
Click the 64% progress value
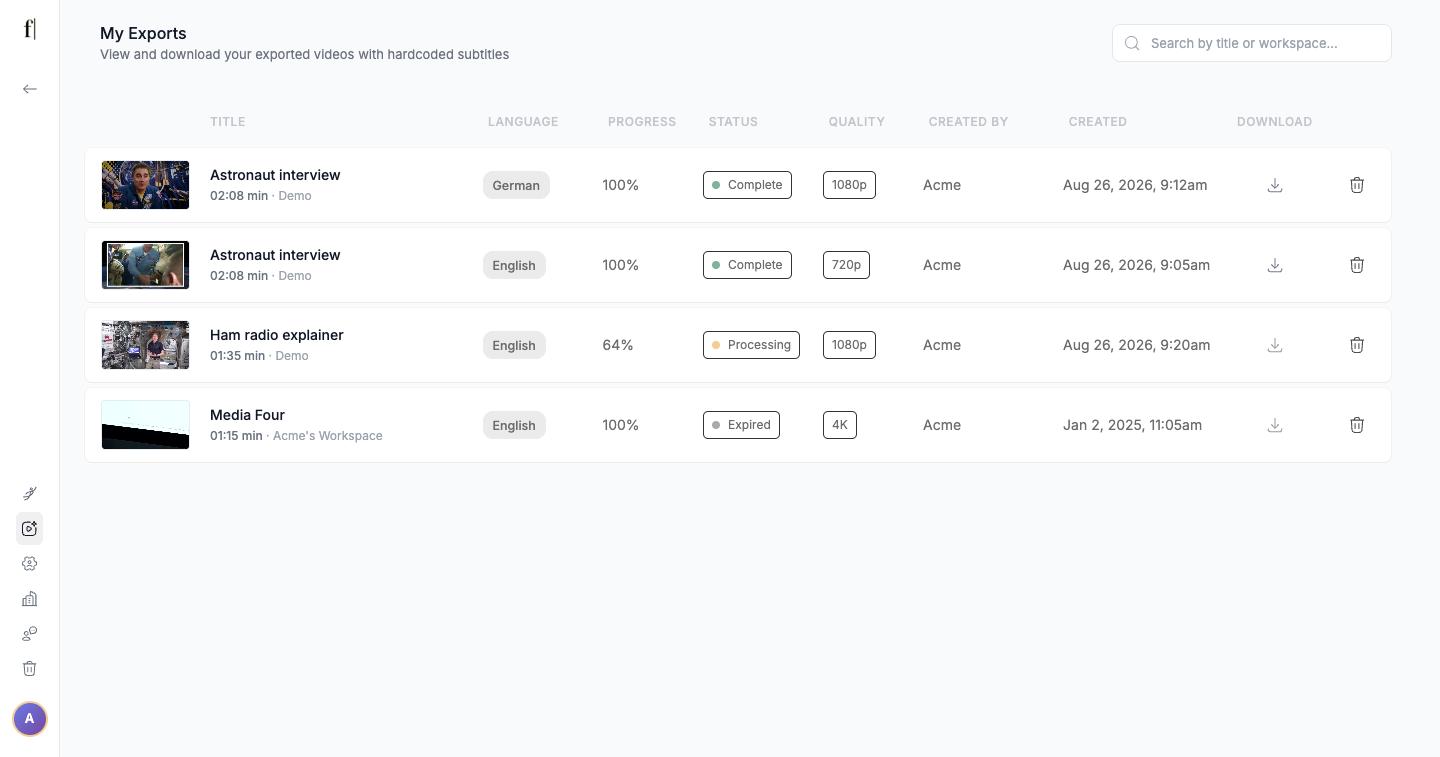618,345
